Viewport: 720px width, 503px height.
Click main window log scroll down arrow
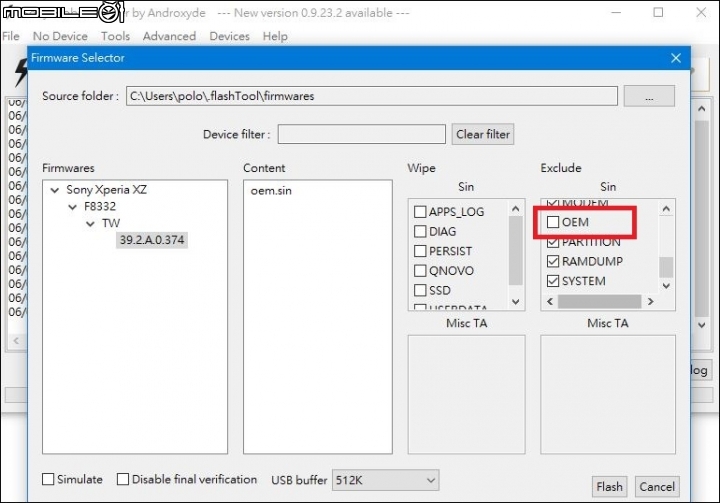(x=702, y=325)
